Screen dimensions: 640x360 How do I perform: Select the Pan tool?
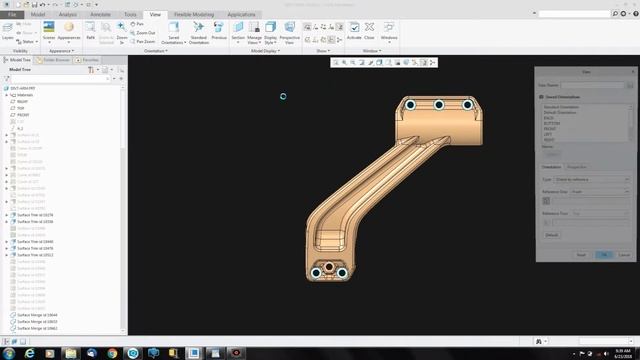pyautogui.click(x=137, y=24)
